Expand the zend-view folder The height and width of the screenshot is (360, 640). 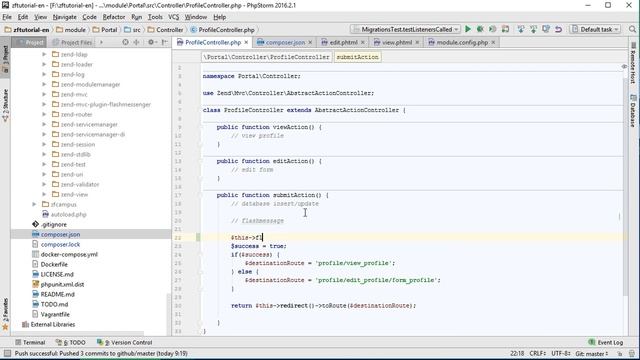coord(44,194)
